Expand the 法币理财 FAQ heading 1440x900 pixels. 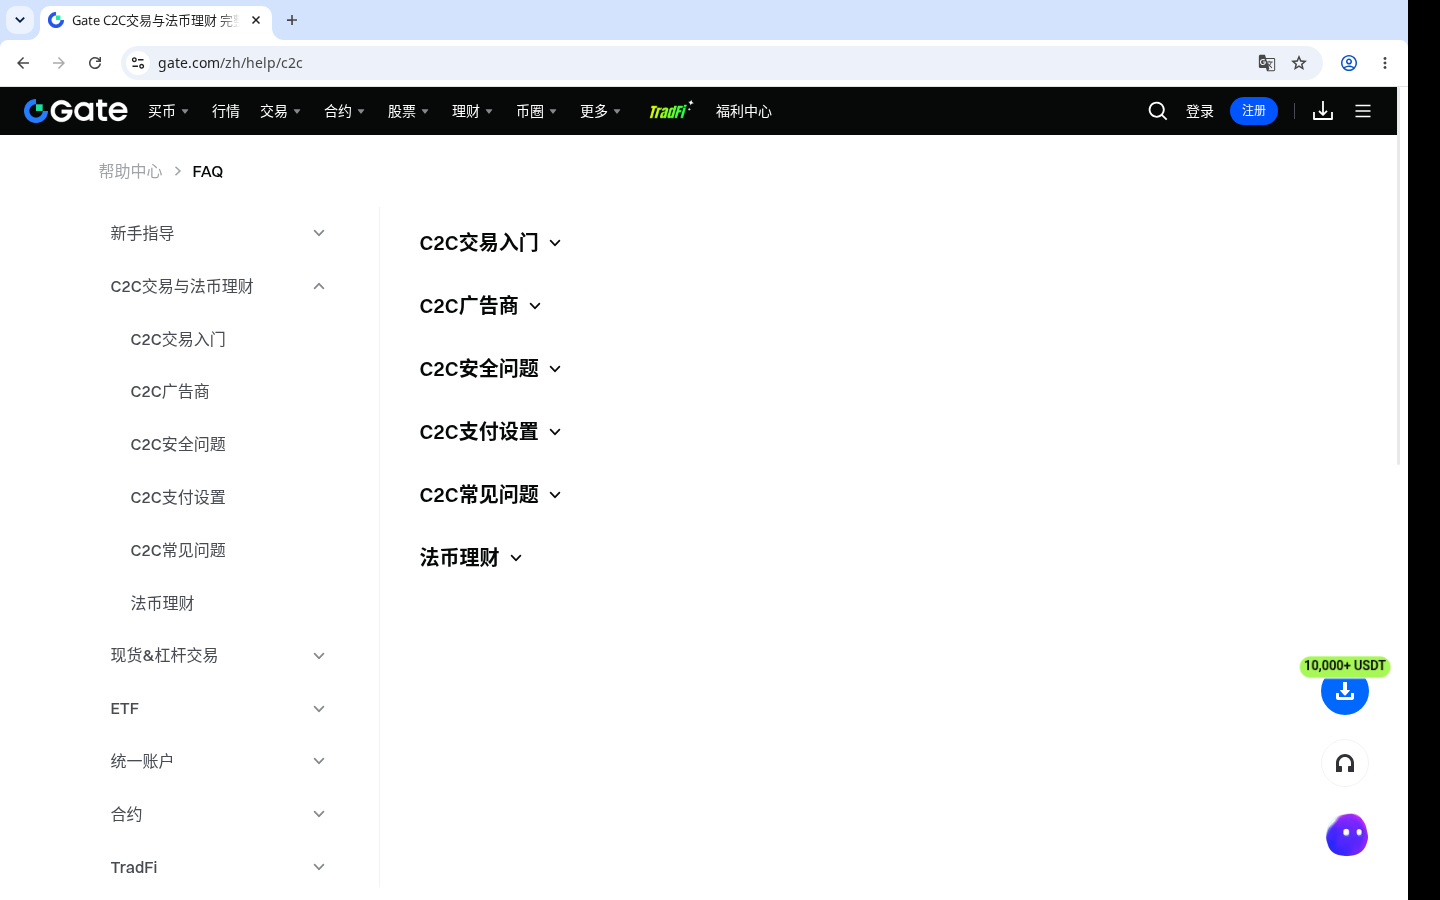(x=470, y=558)
